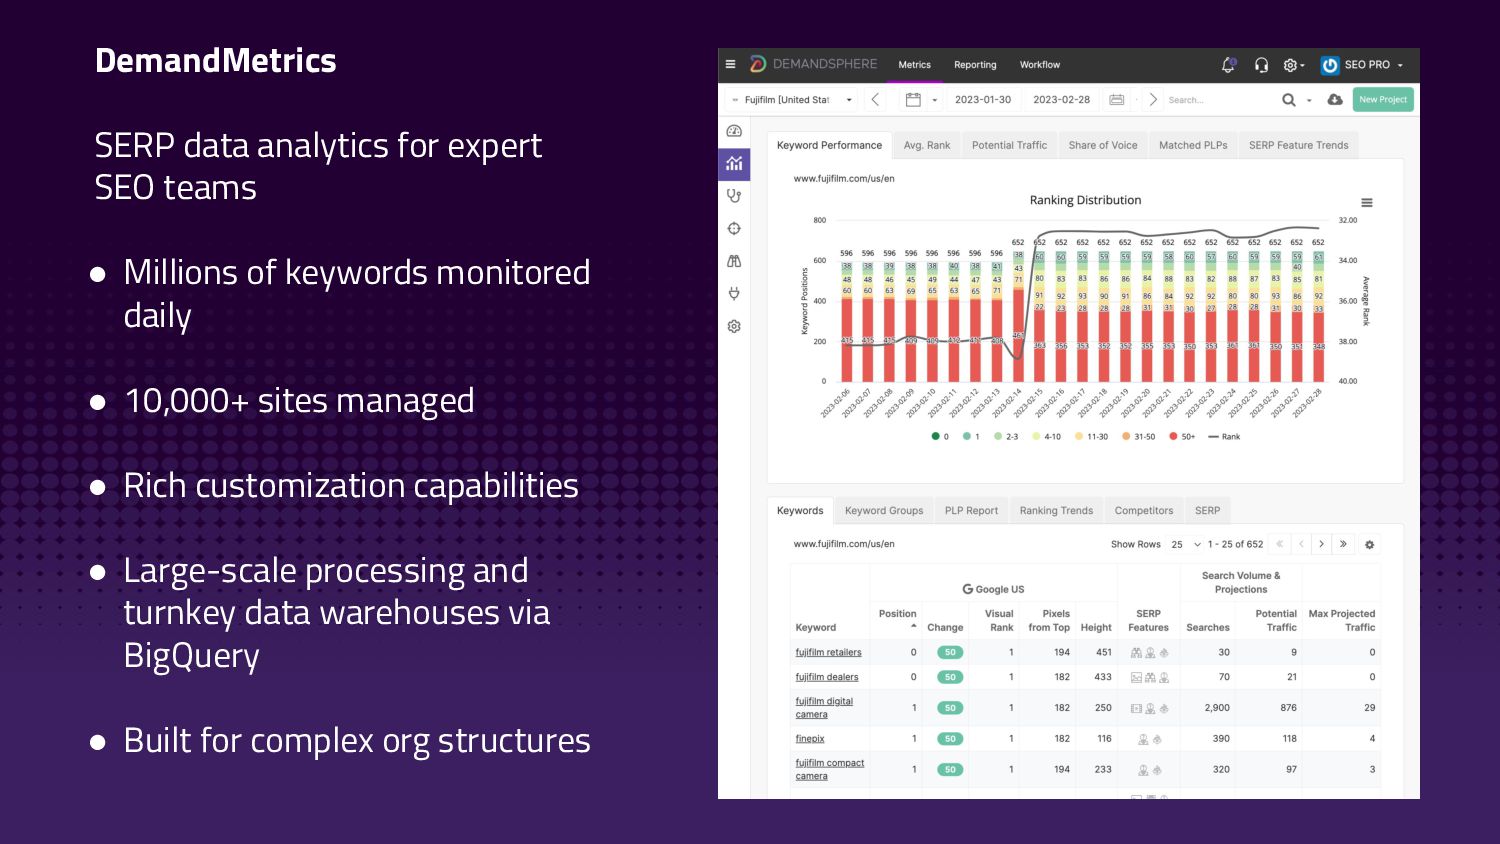Open the binoculars icon in sidebar
This screenshot has height=844, width=1500.
(x=734, y=261)
